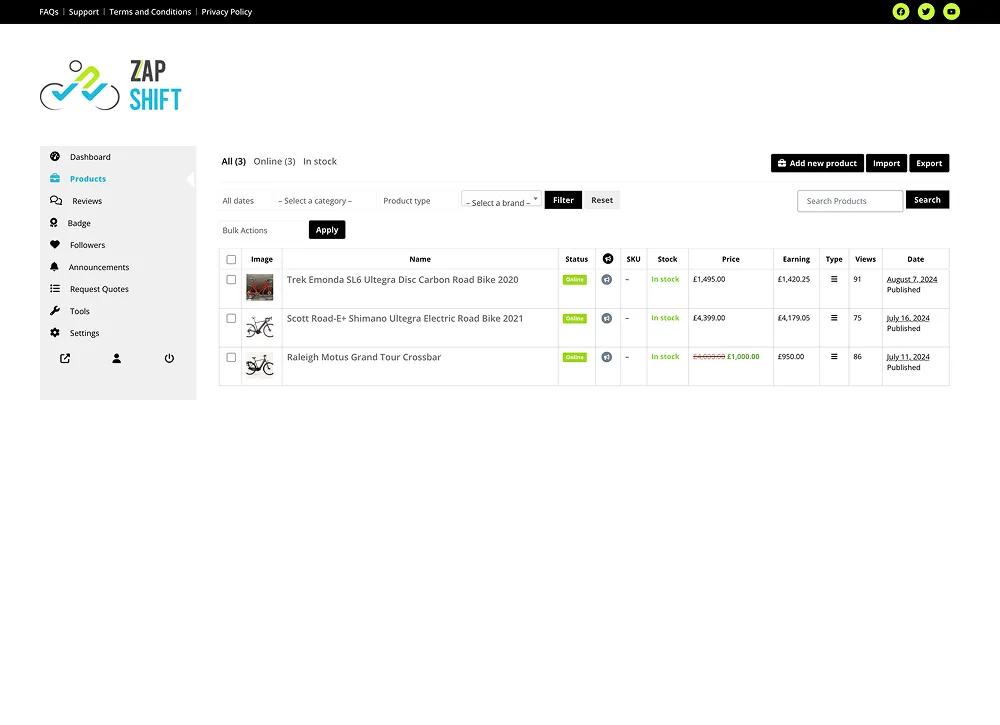
Task: Check the Trek Emonda SL6 row checkbox
Action: [231, 279]
